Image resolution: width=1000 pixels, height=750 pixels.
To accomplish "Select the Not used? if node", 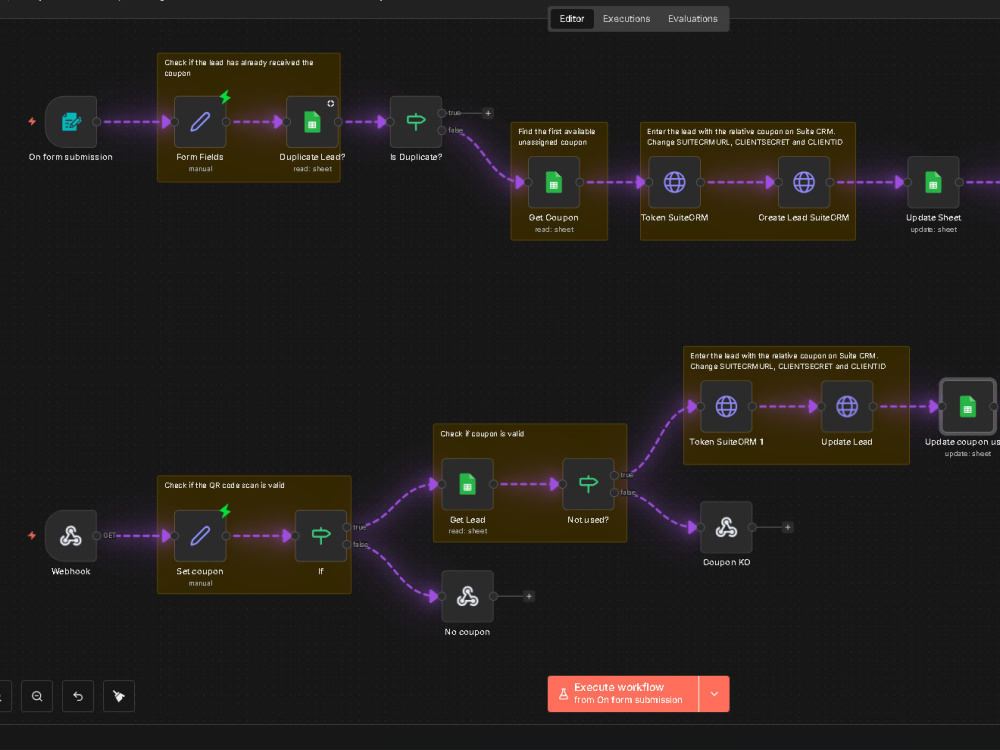I will [588, 484].
